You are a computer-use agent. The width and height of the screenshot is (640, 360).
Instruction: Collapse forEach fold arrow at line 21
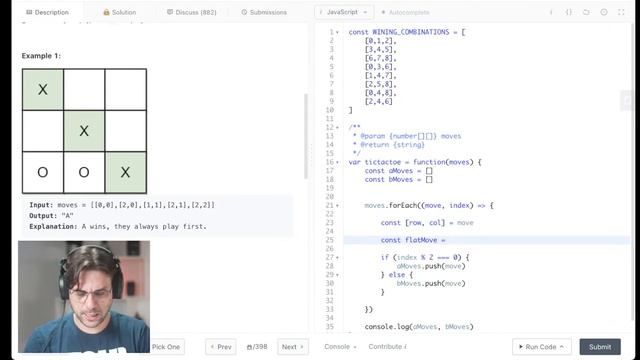(x=338, y=206)
